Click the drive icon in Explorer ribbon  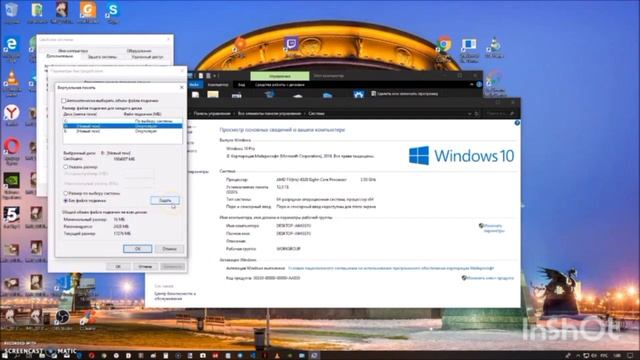tap(236, 95)
